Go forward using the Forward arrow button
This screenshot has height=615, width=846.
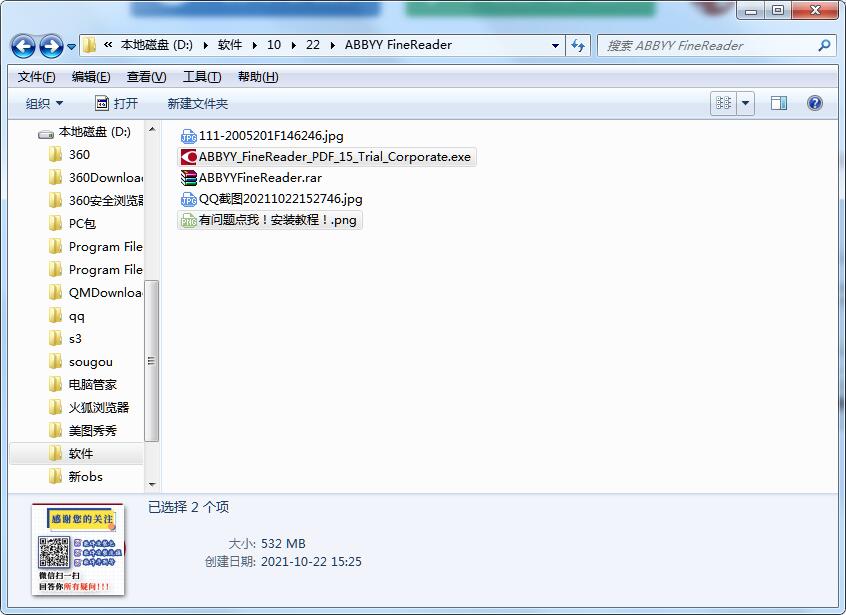click(x=51, y=46)
